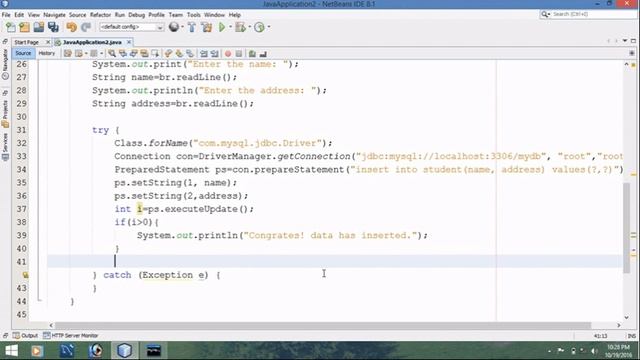Image resolution: width=640 pixels, height=360 pixels.
Task: Open the Services side panel
Action: pyautogui.click(x=5, y=147)
